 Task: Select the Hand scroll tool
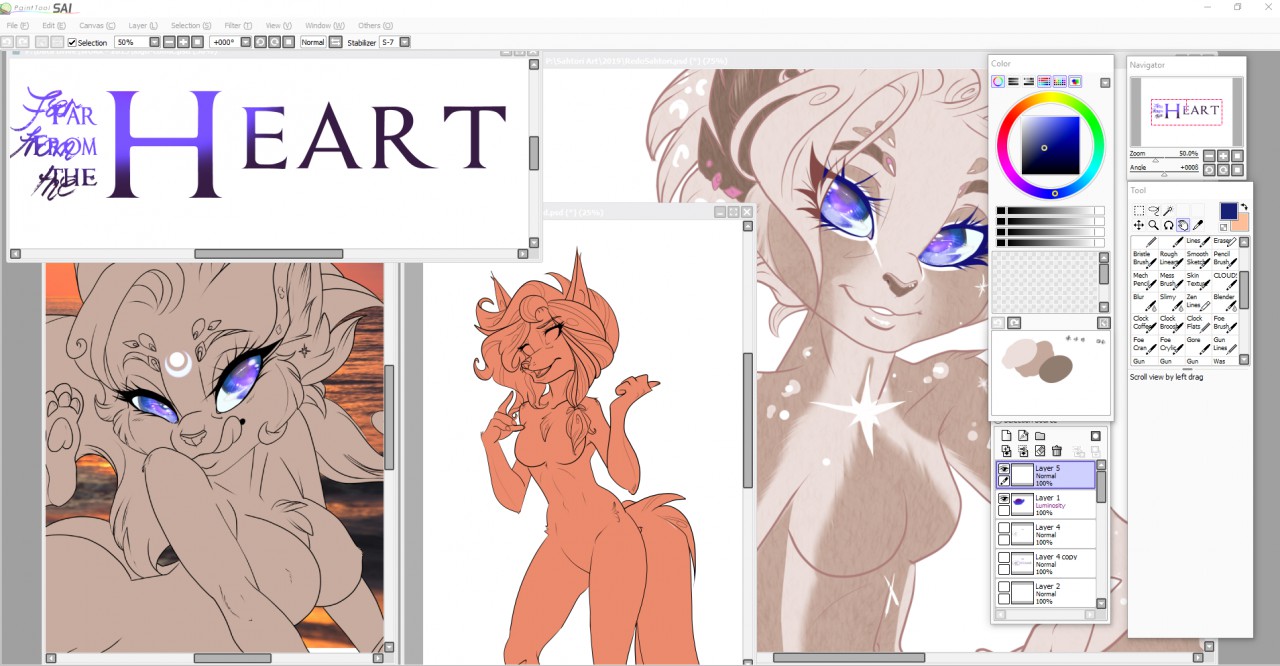point(1183,225)
